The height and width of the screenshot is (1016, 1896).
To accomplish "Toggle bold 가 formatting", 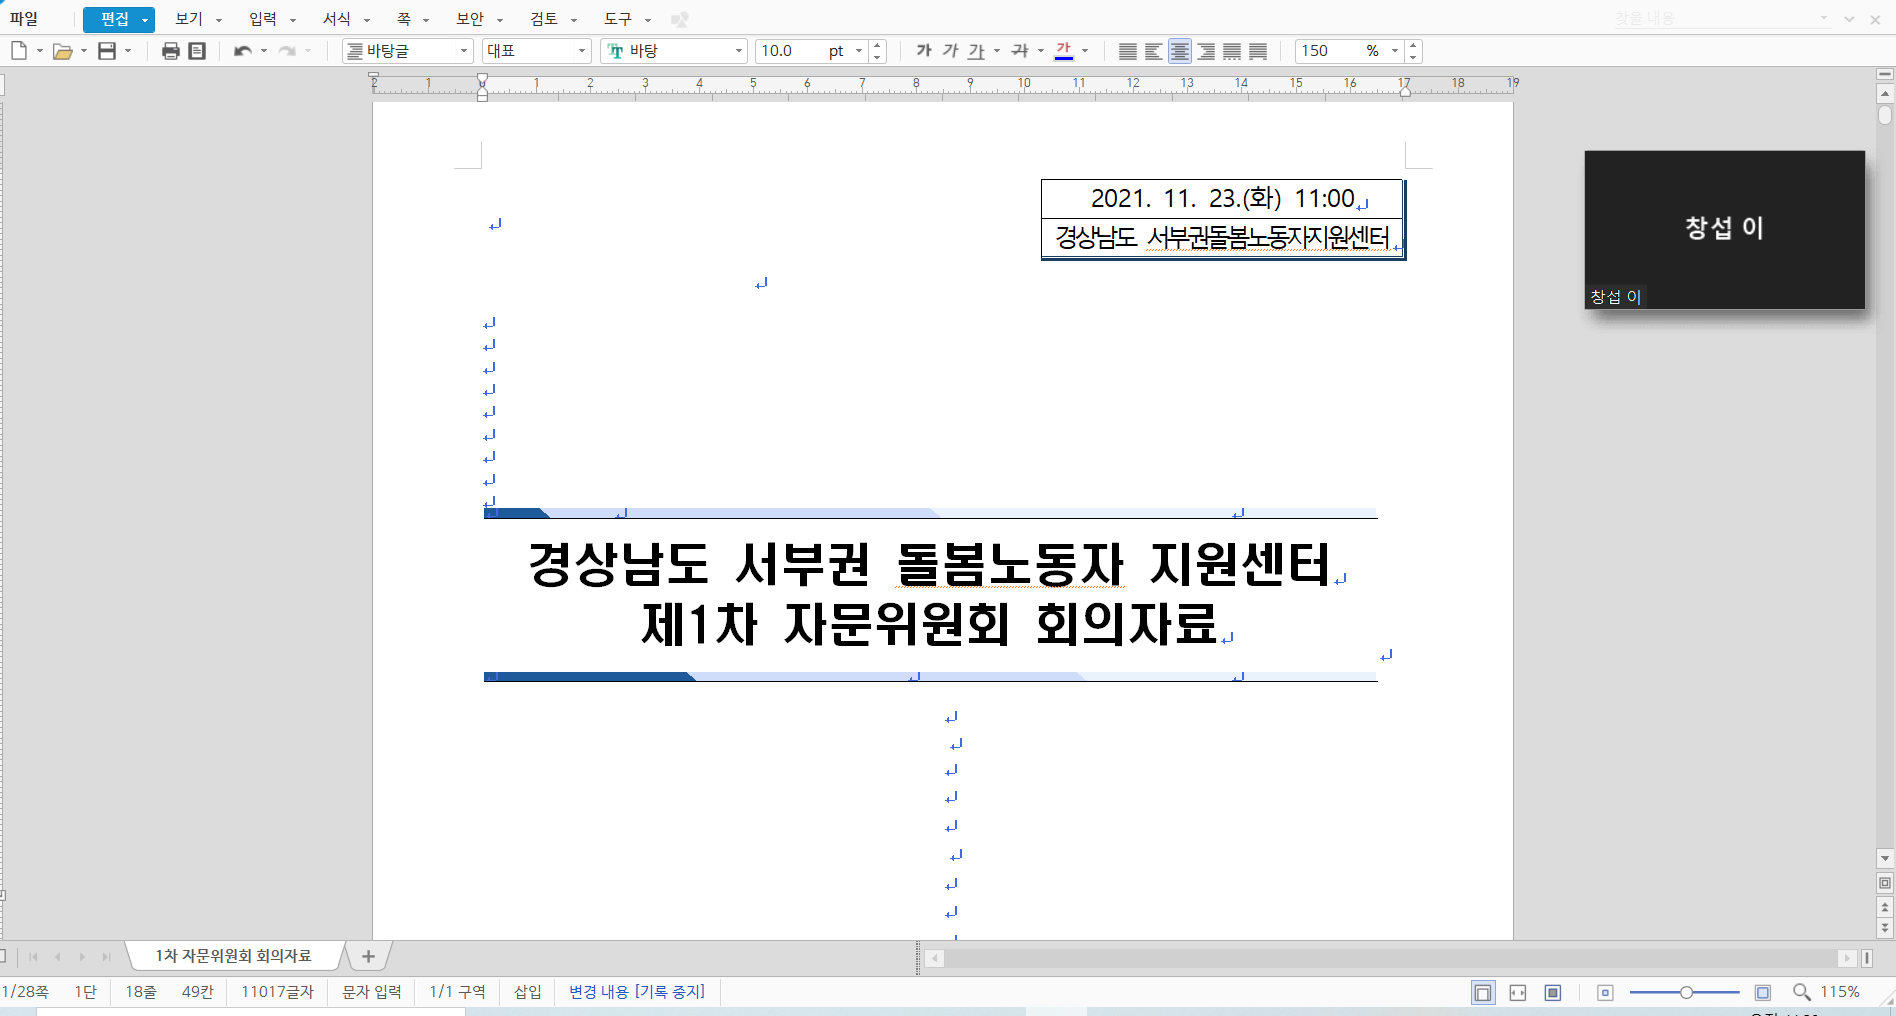I will [924, 51].
